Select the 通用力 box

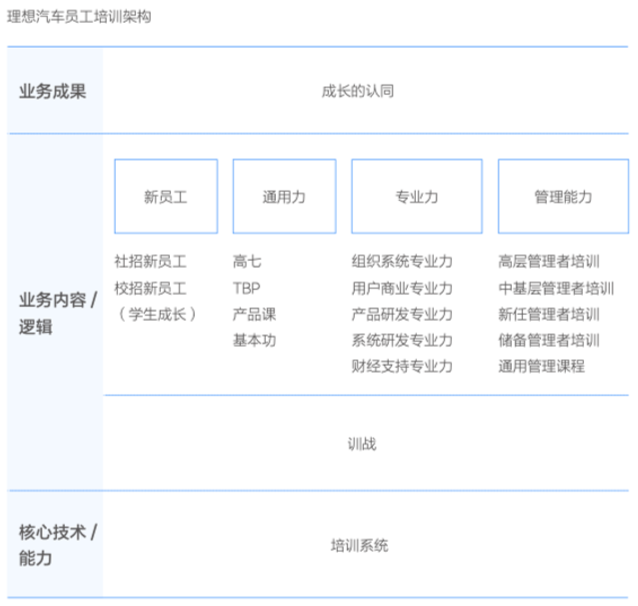284,196
